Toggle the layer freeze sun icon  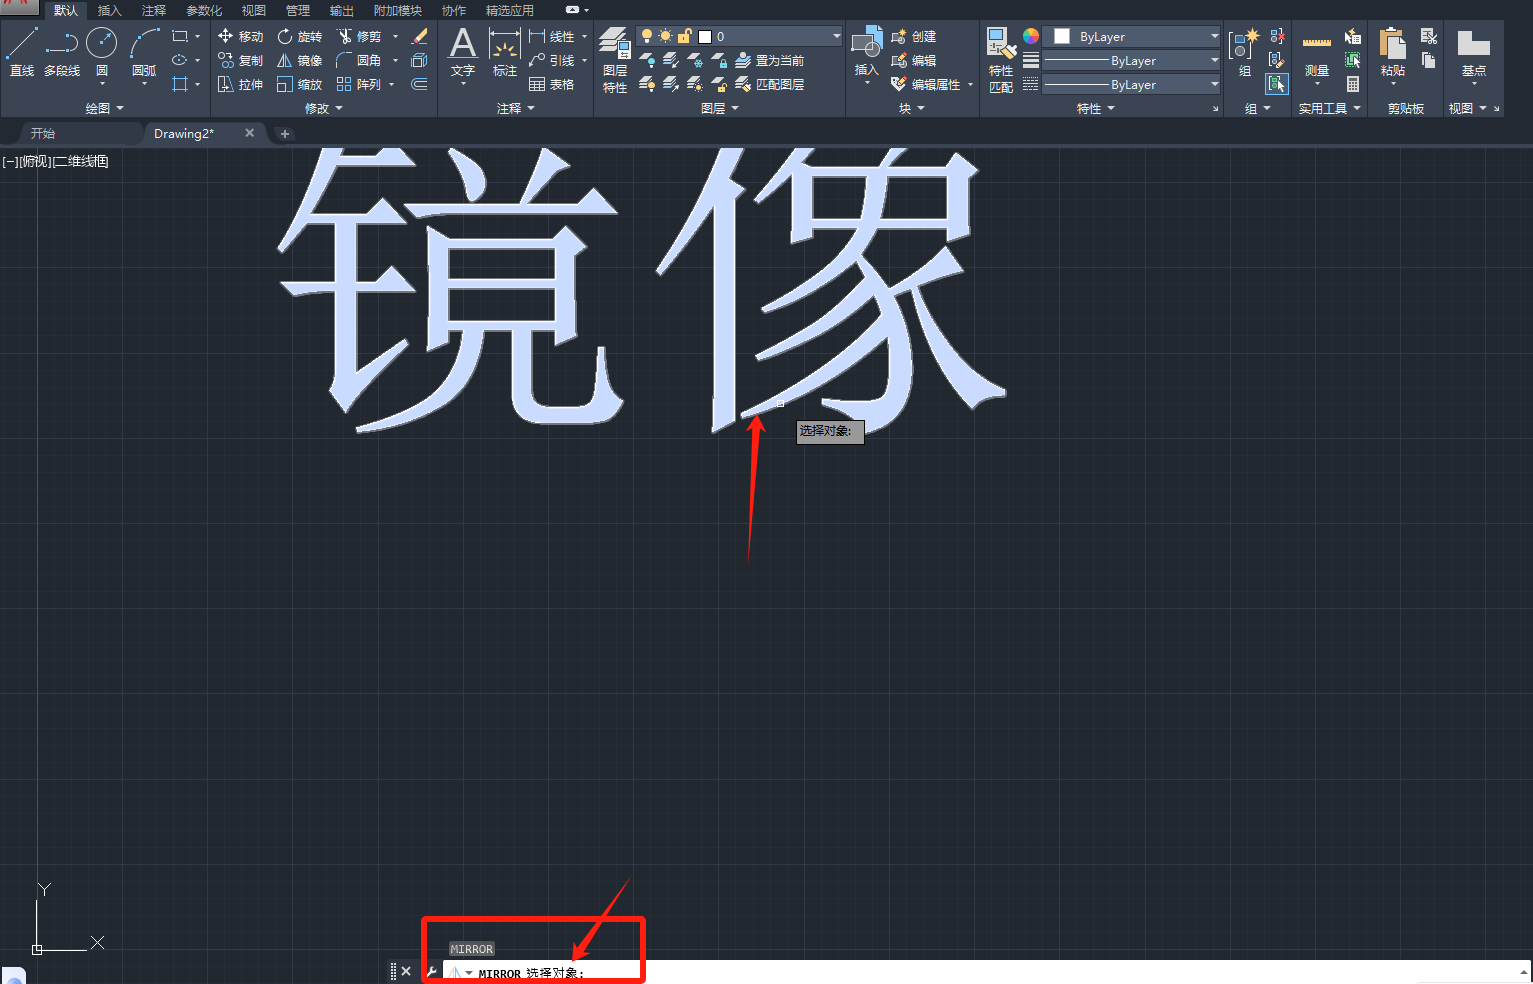click(x=665, y=36)
